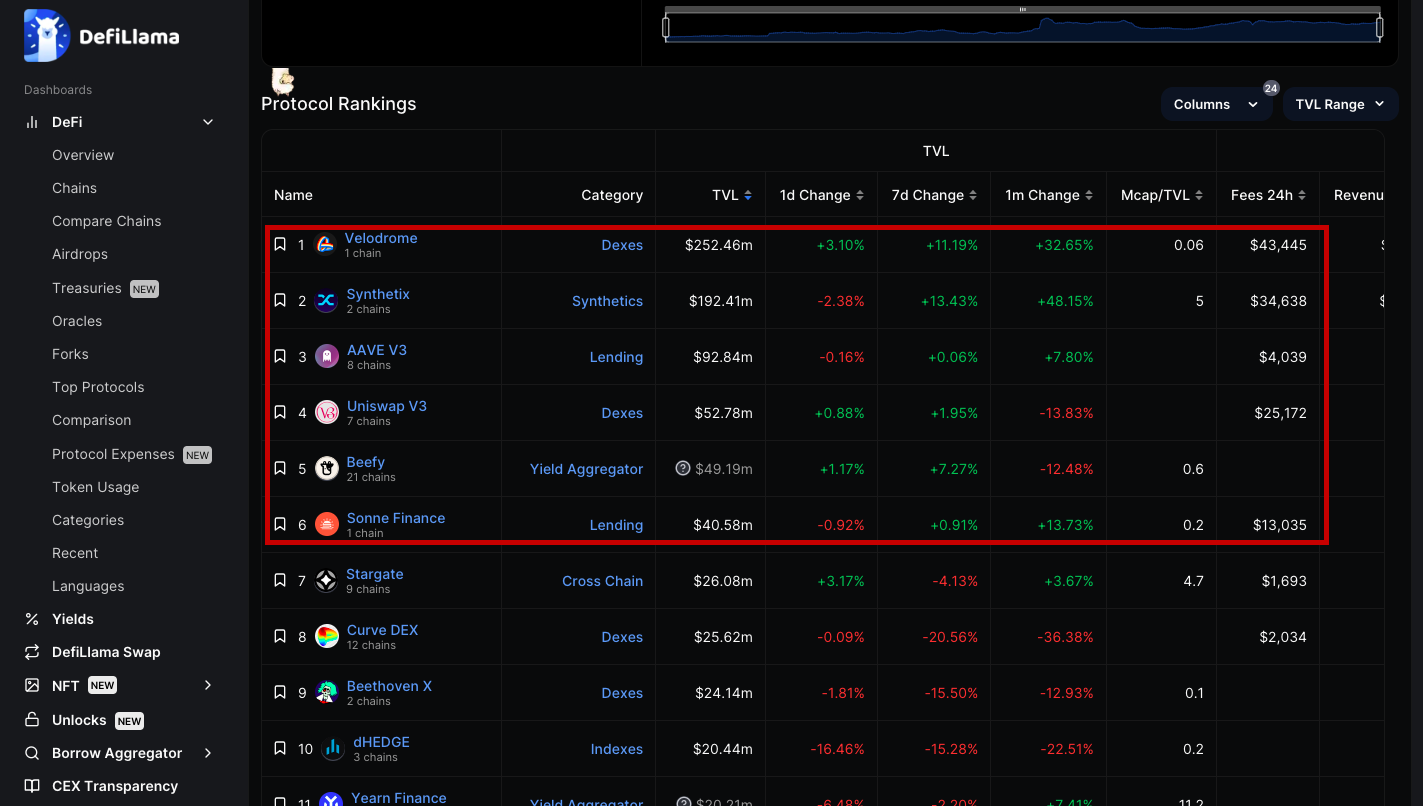Open the Columns dropdown
Image resolution: width=1423 pixels, height=806 pixels.
[1216, 104]
